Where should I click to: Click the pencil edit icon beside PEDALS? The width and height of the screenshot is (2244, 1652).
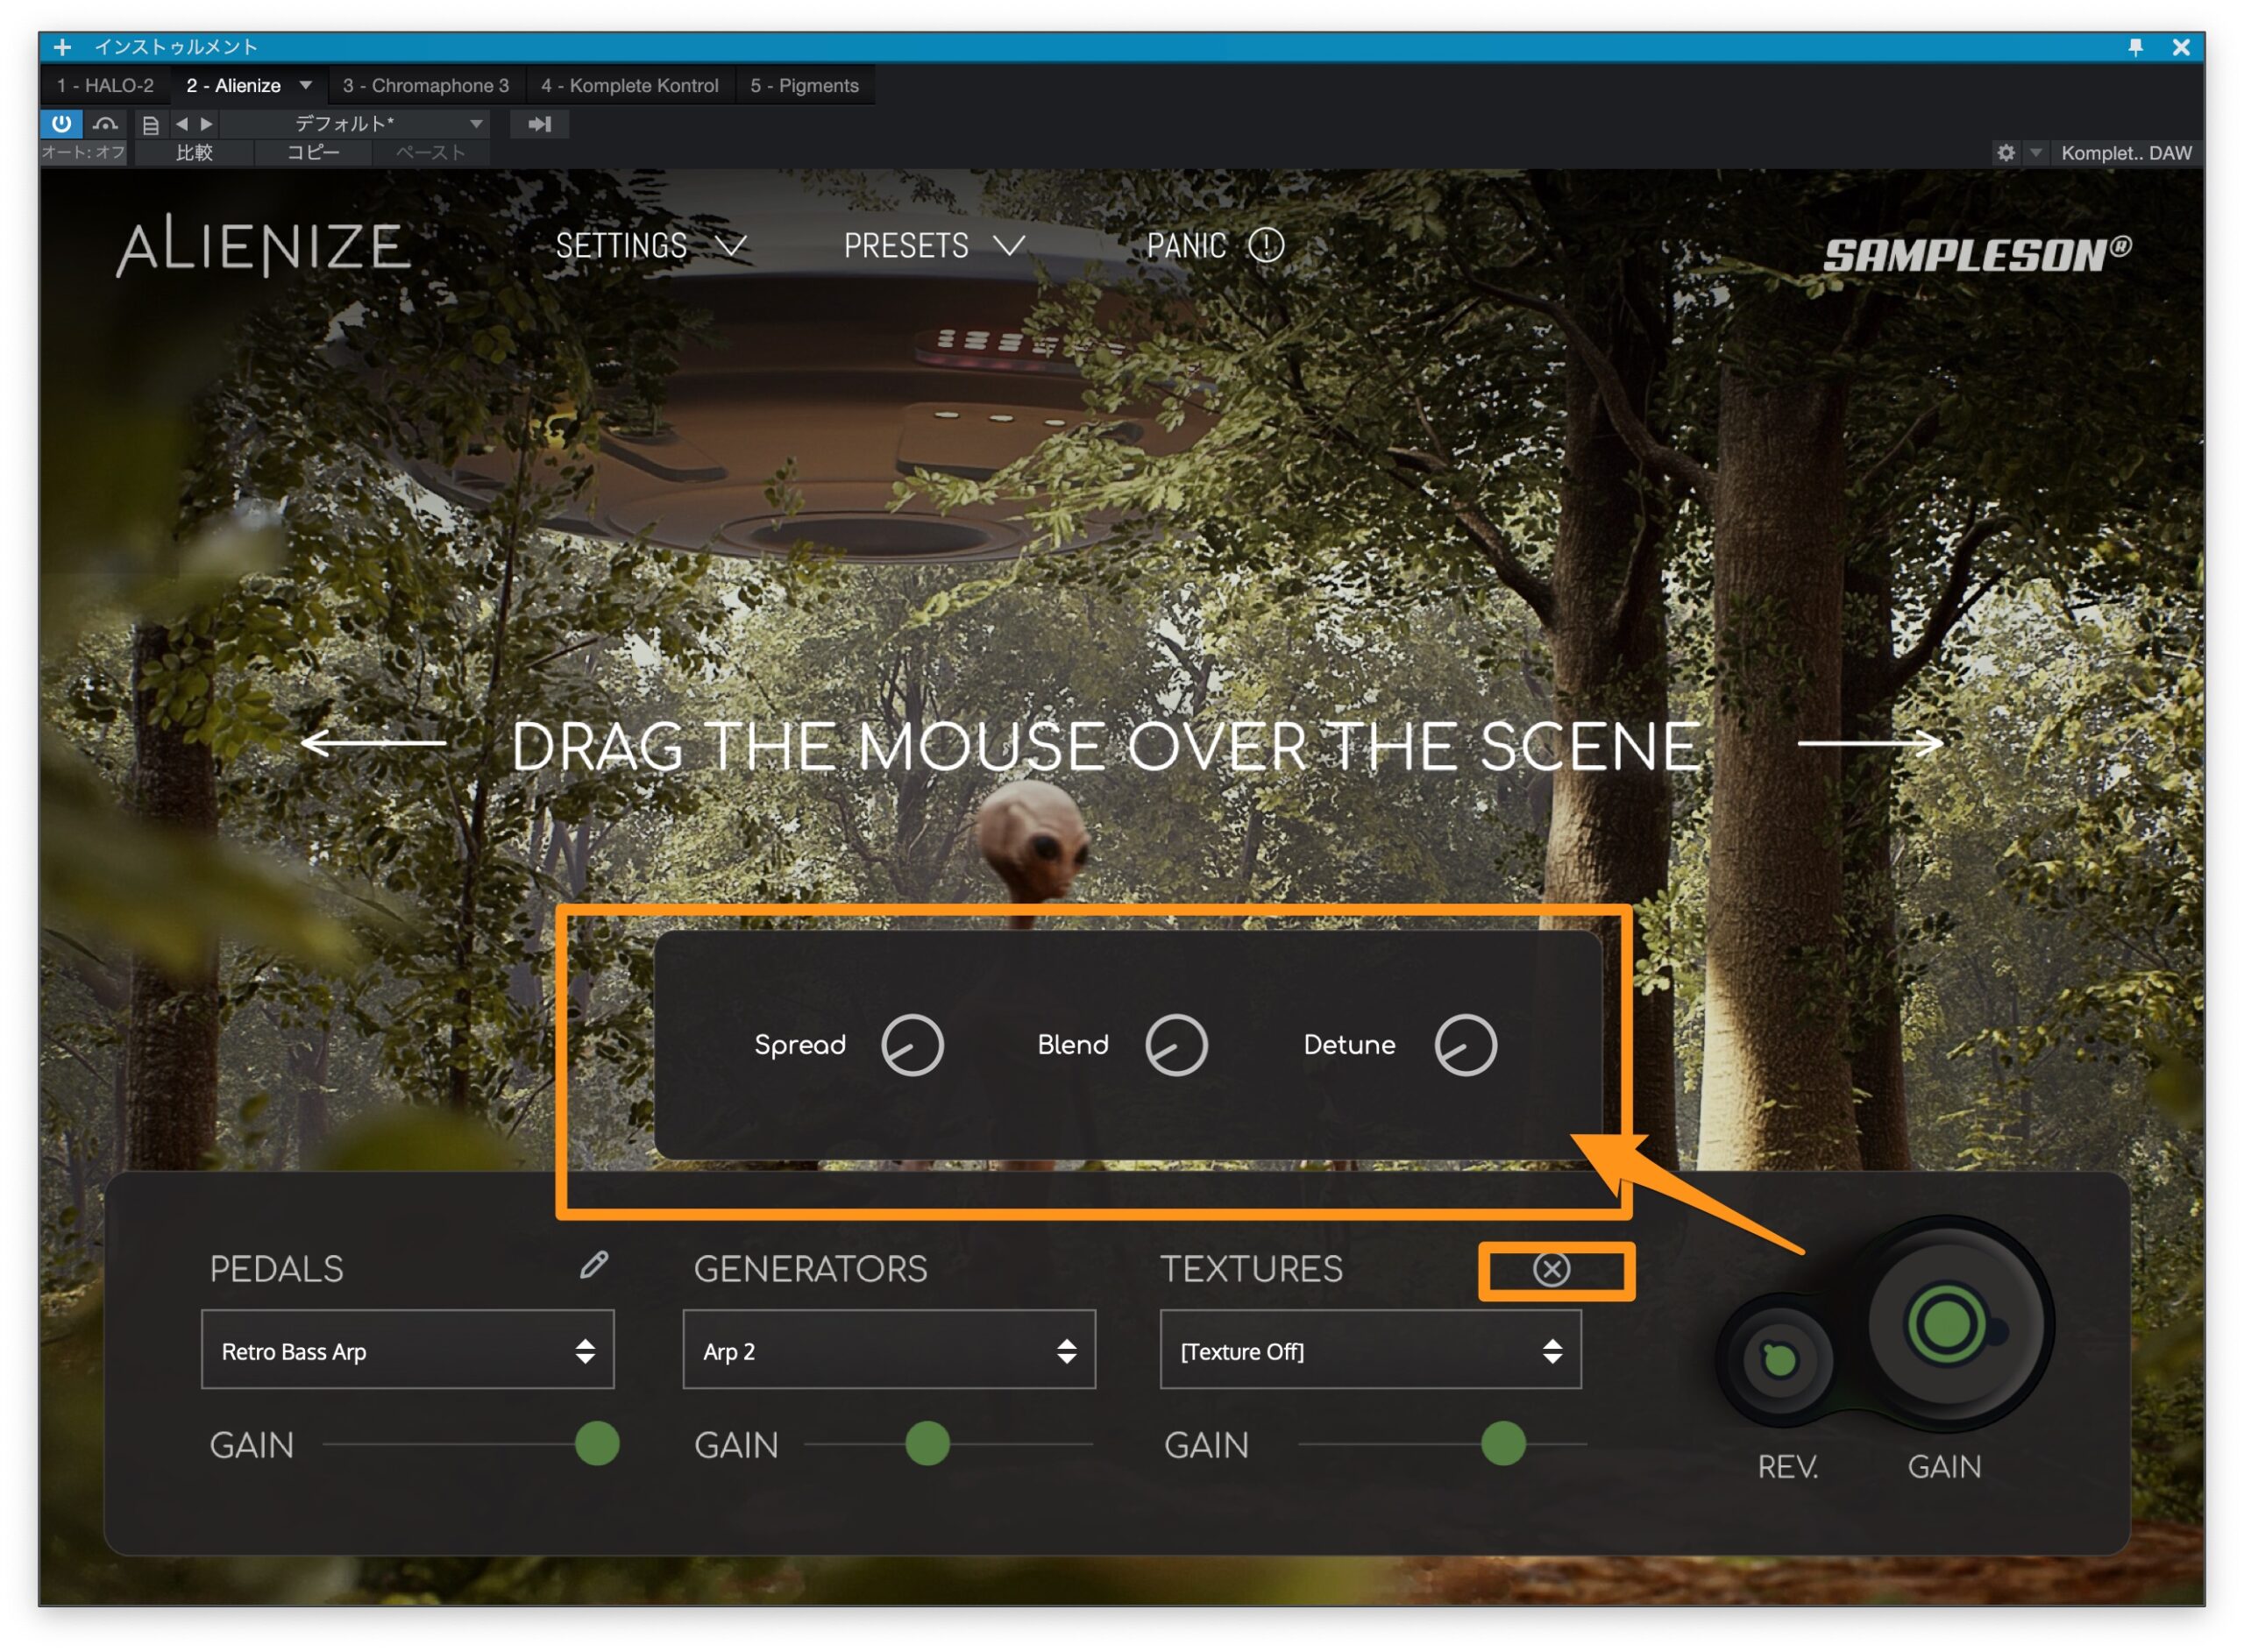594,1266
